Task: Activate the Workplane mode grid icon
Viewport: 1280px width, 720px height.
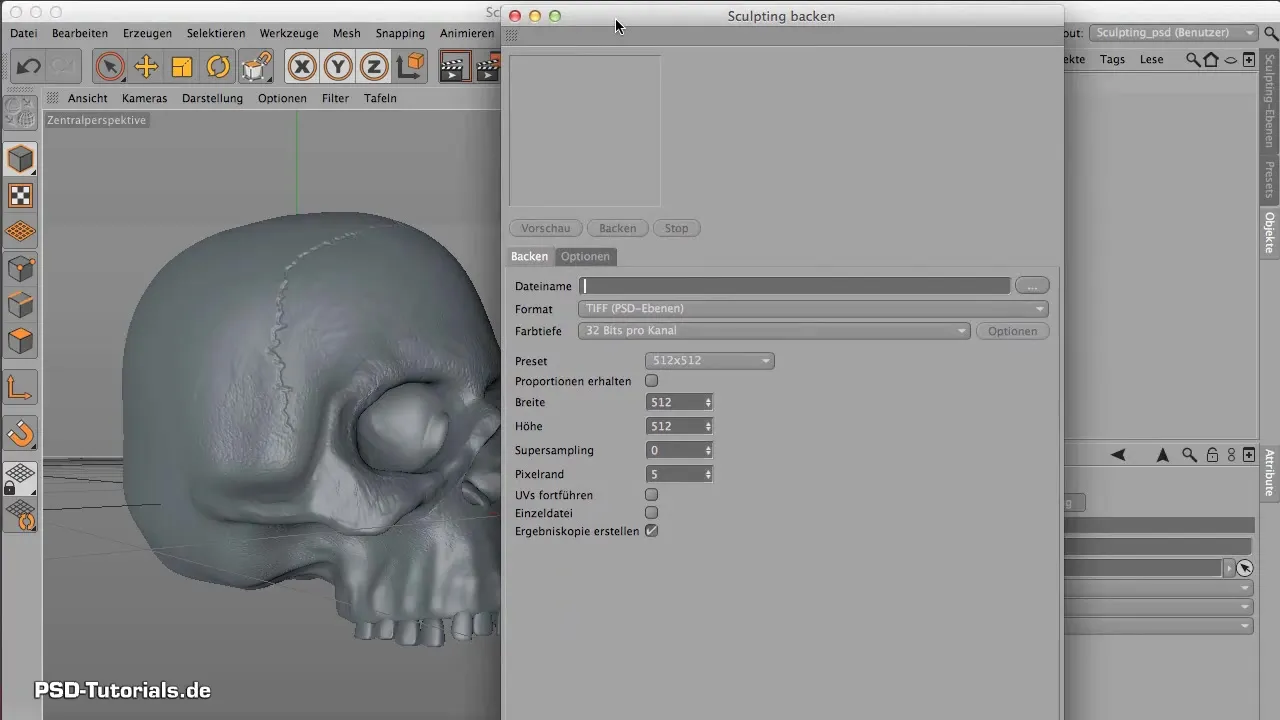Action: (21, 232)
